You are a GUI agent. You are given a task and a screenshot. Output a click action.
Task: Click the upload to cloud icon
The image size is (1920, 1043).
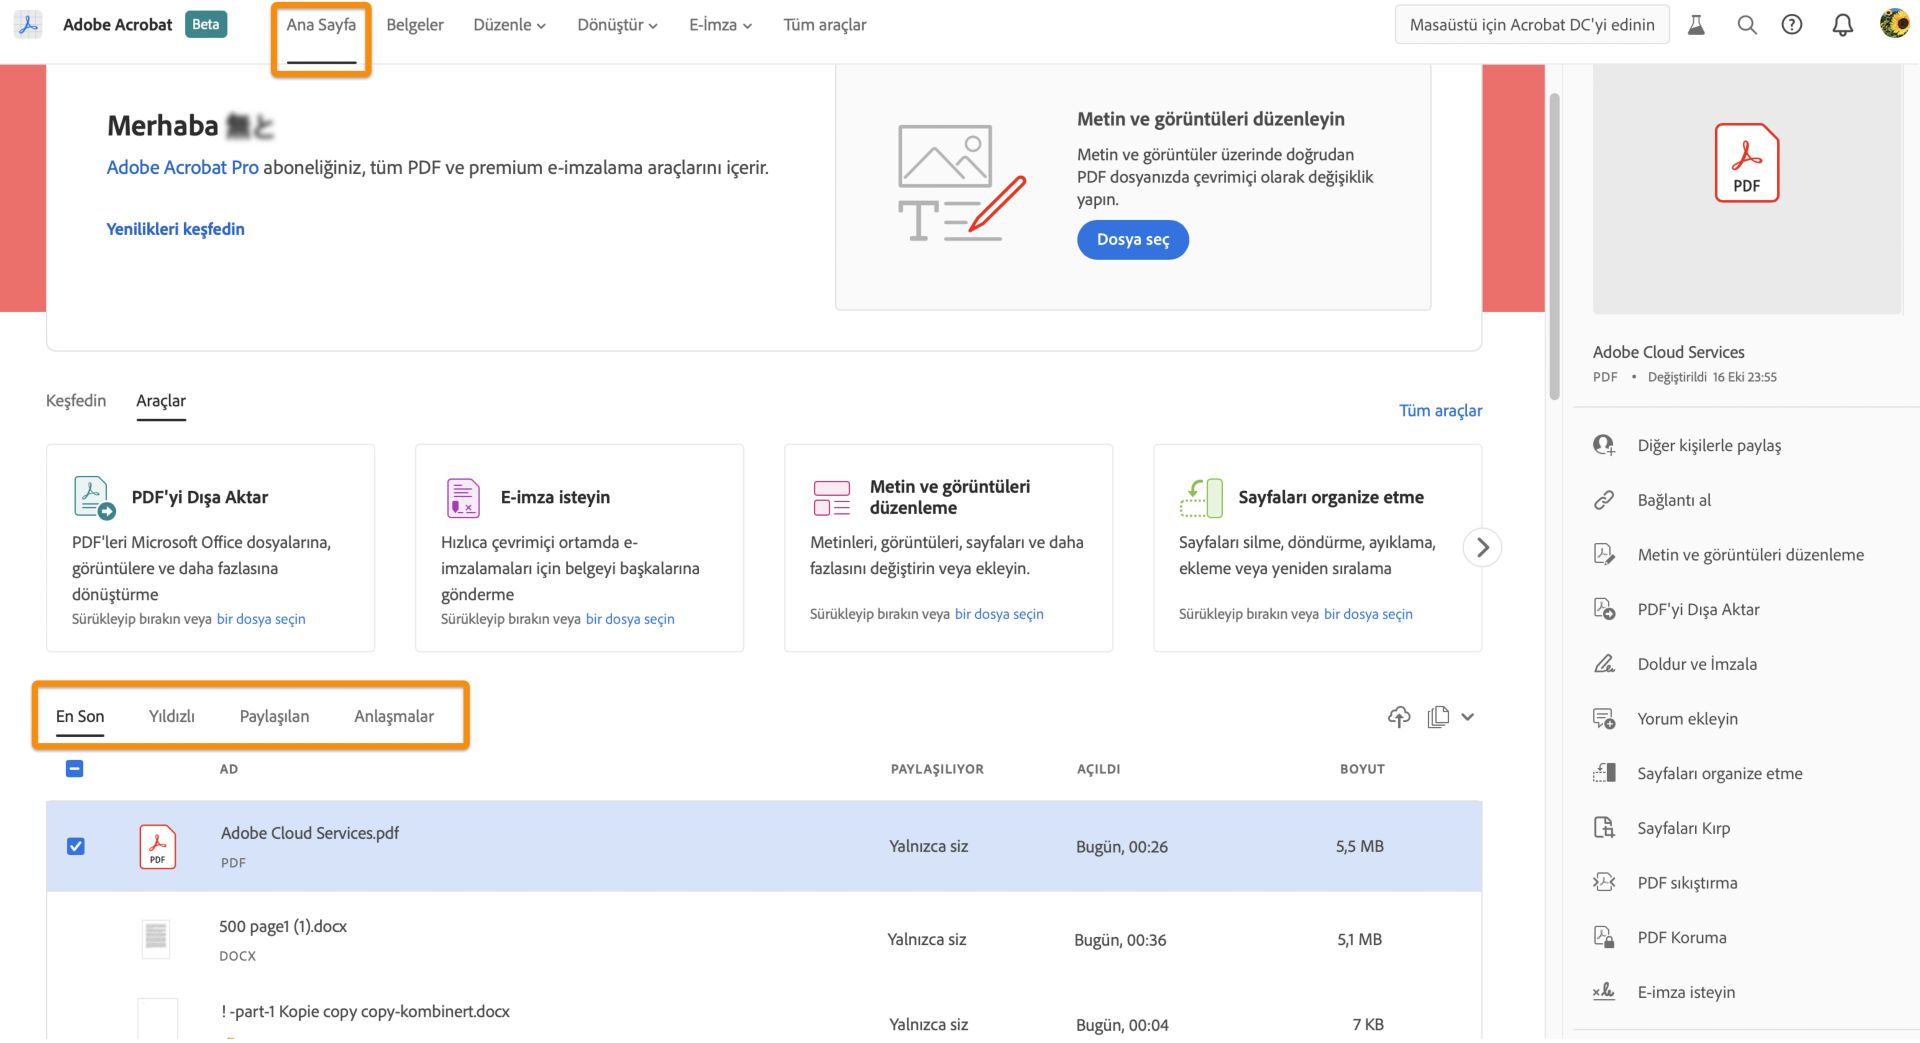(1399, 717)
